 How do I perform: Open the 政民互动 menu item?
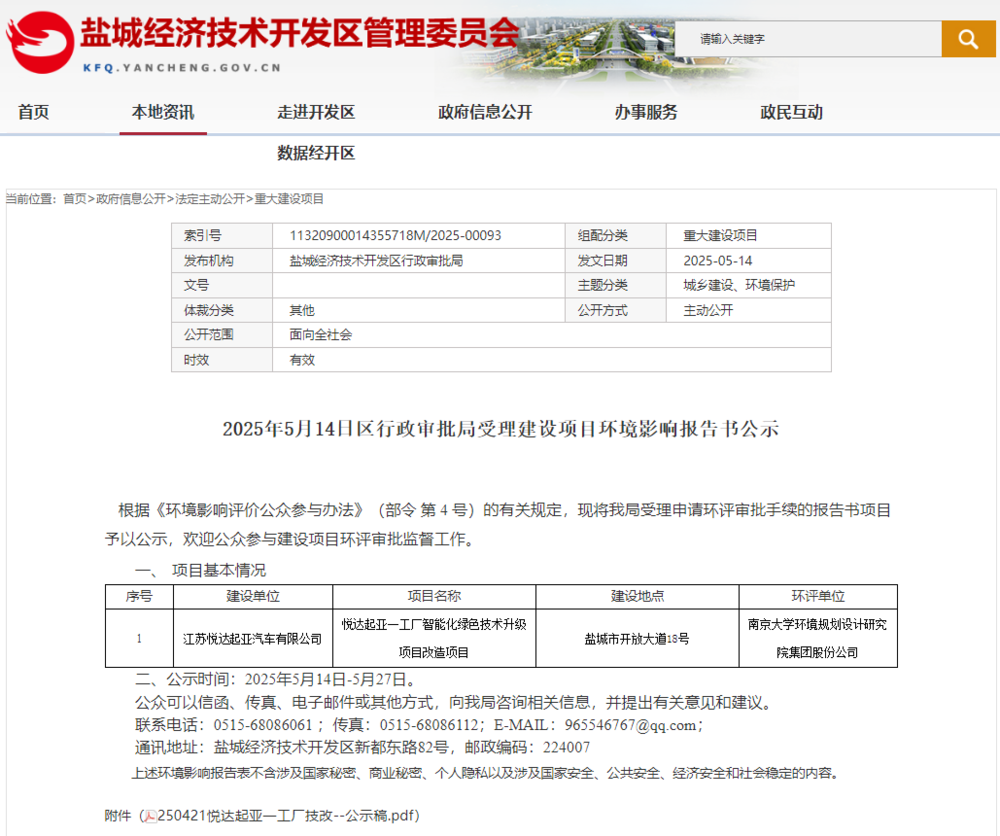pyautogui.click(x=791, y=112)
